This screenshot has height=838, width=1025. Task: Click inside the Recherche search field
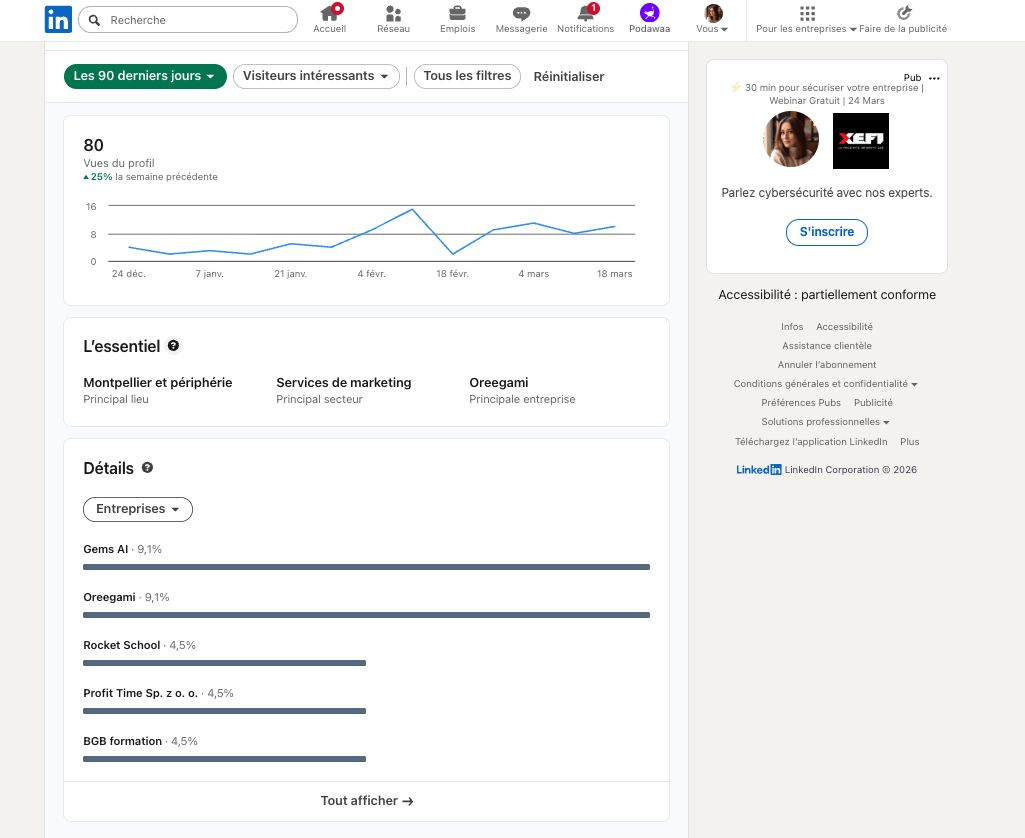pyautogui.click(x=188, y=19)
